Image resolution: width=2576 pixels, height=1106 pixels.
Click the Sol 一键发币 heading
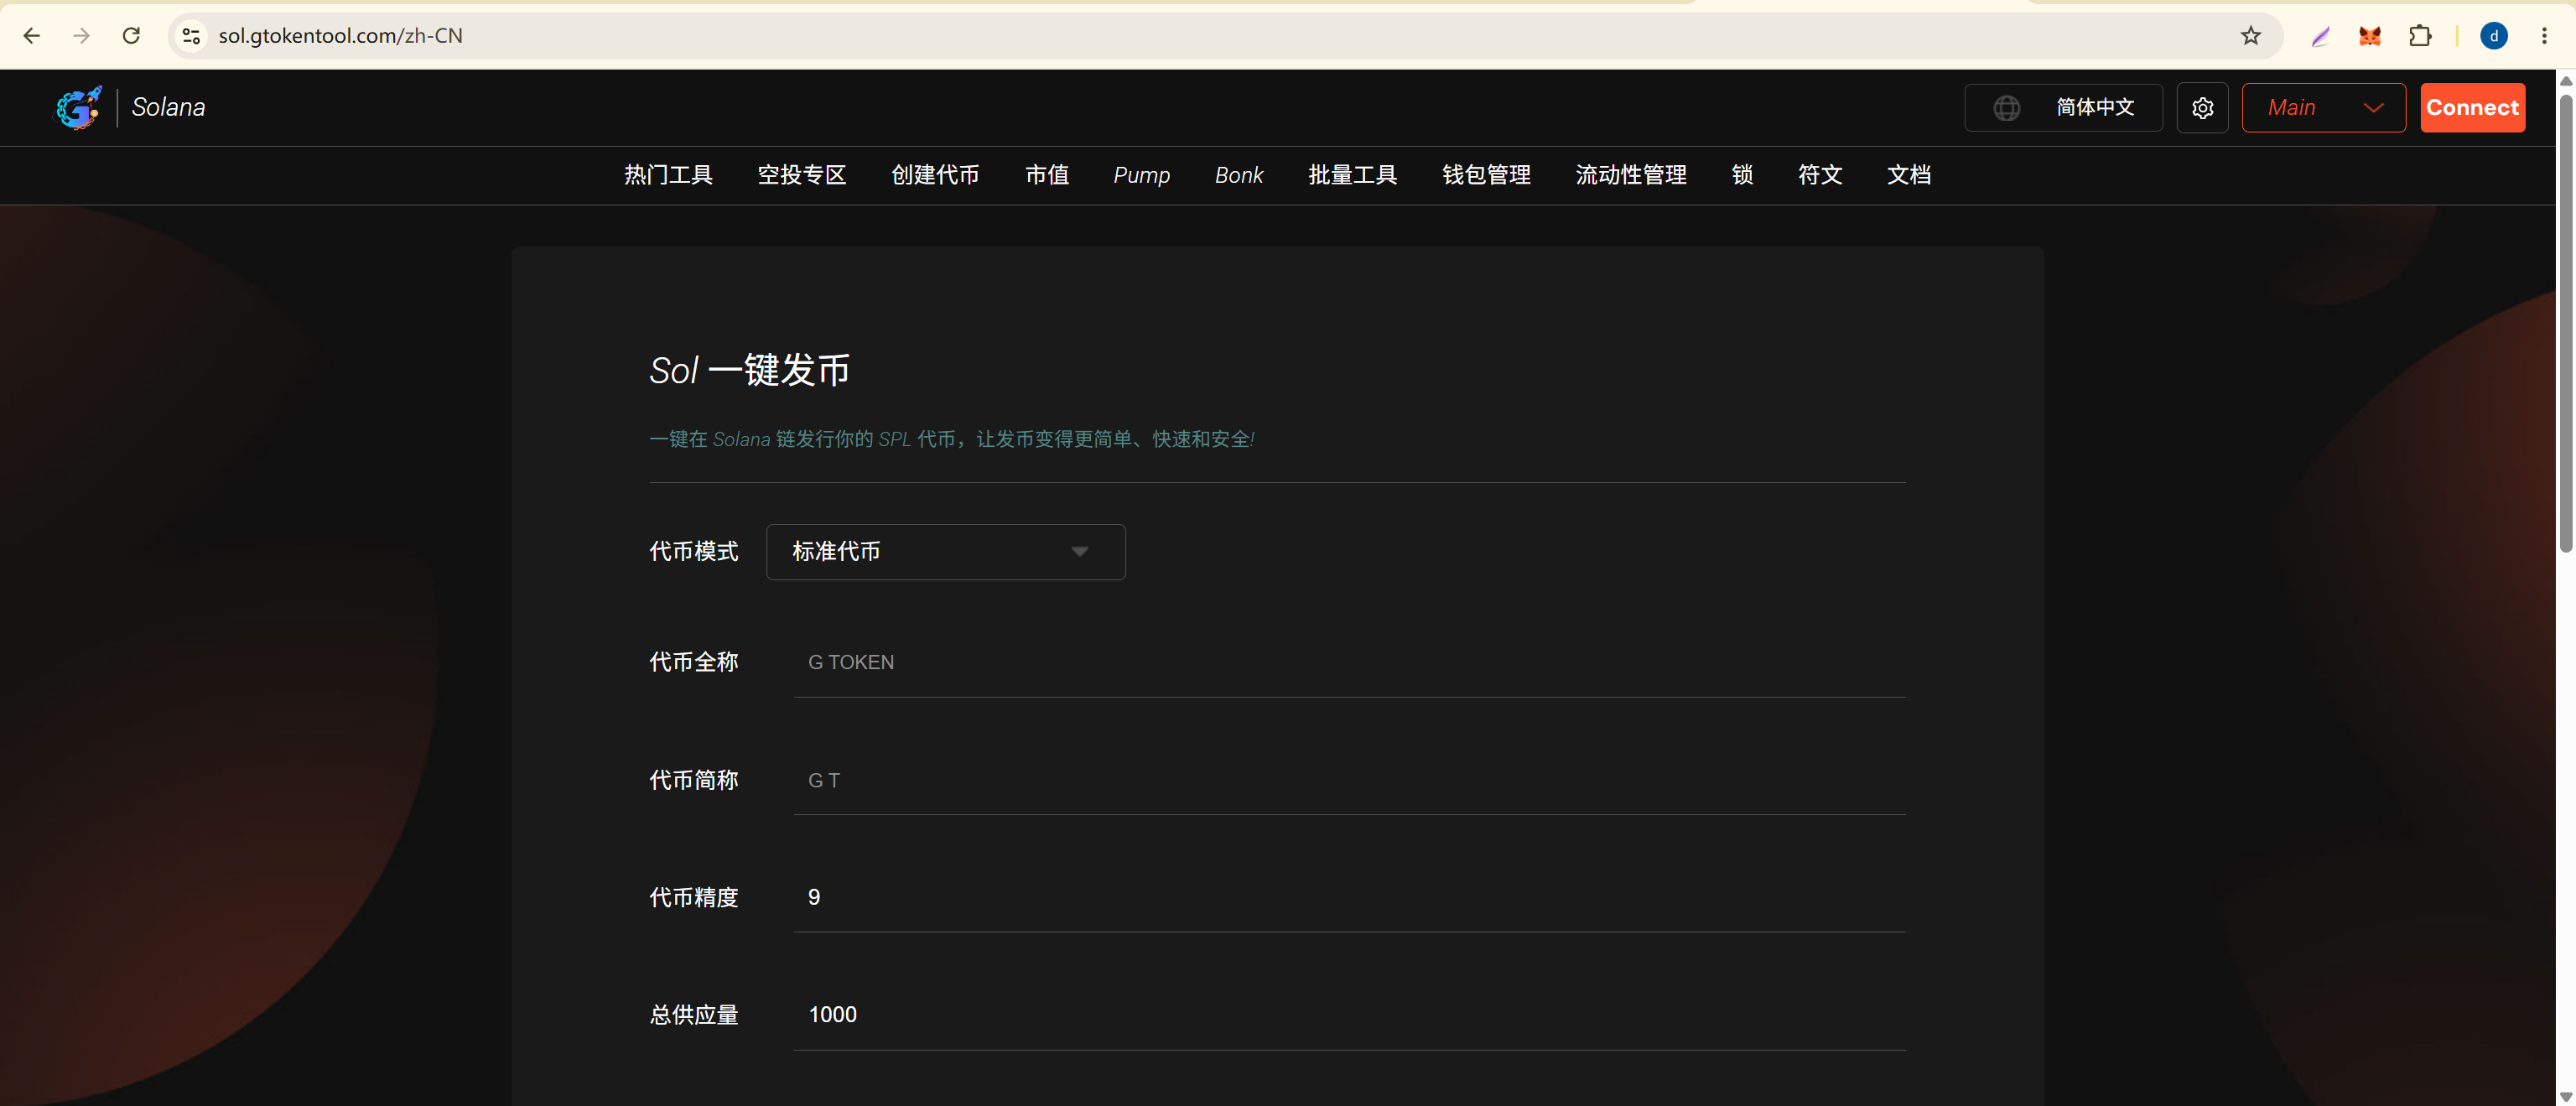pyautogui.click(x=749, y=371)
